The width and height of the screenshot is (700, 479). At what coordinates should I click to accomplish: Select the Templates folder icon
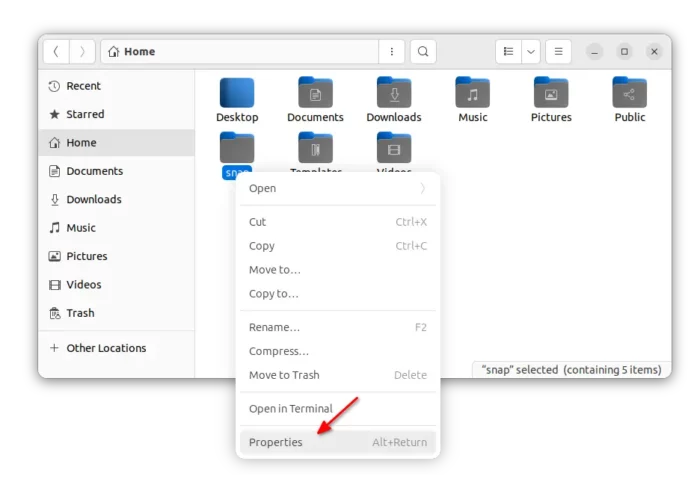(316, 148)
